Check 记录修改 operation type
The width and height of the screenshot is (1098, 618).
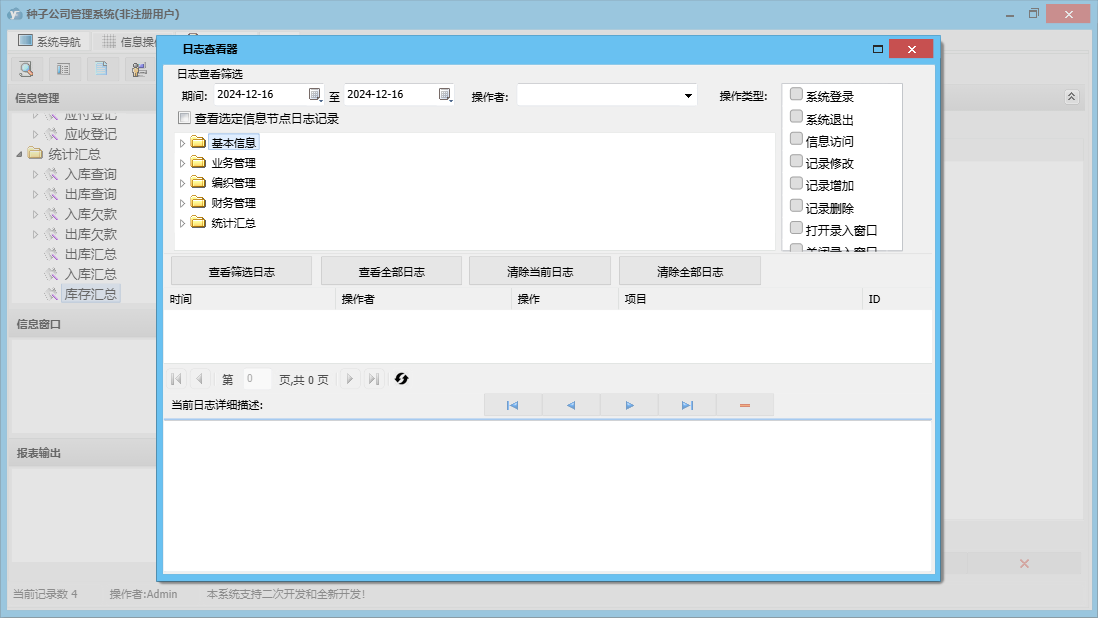(796, 161)
